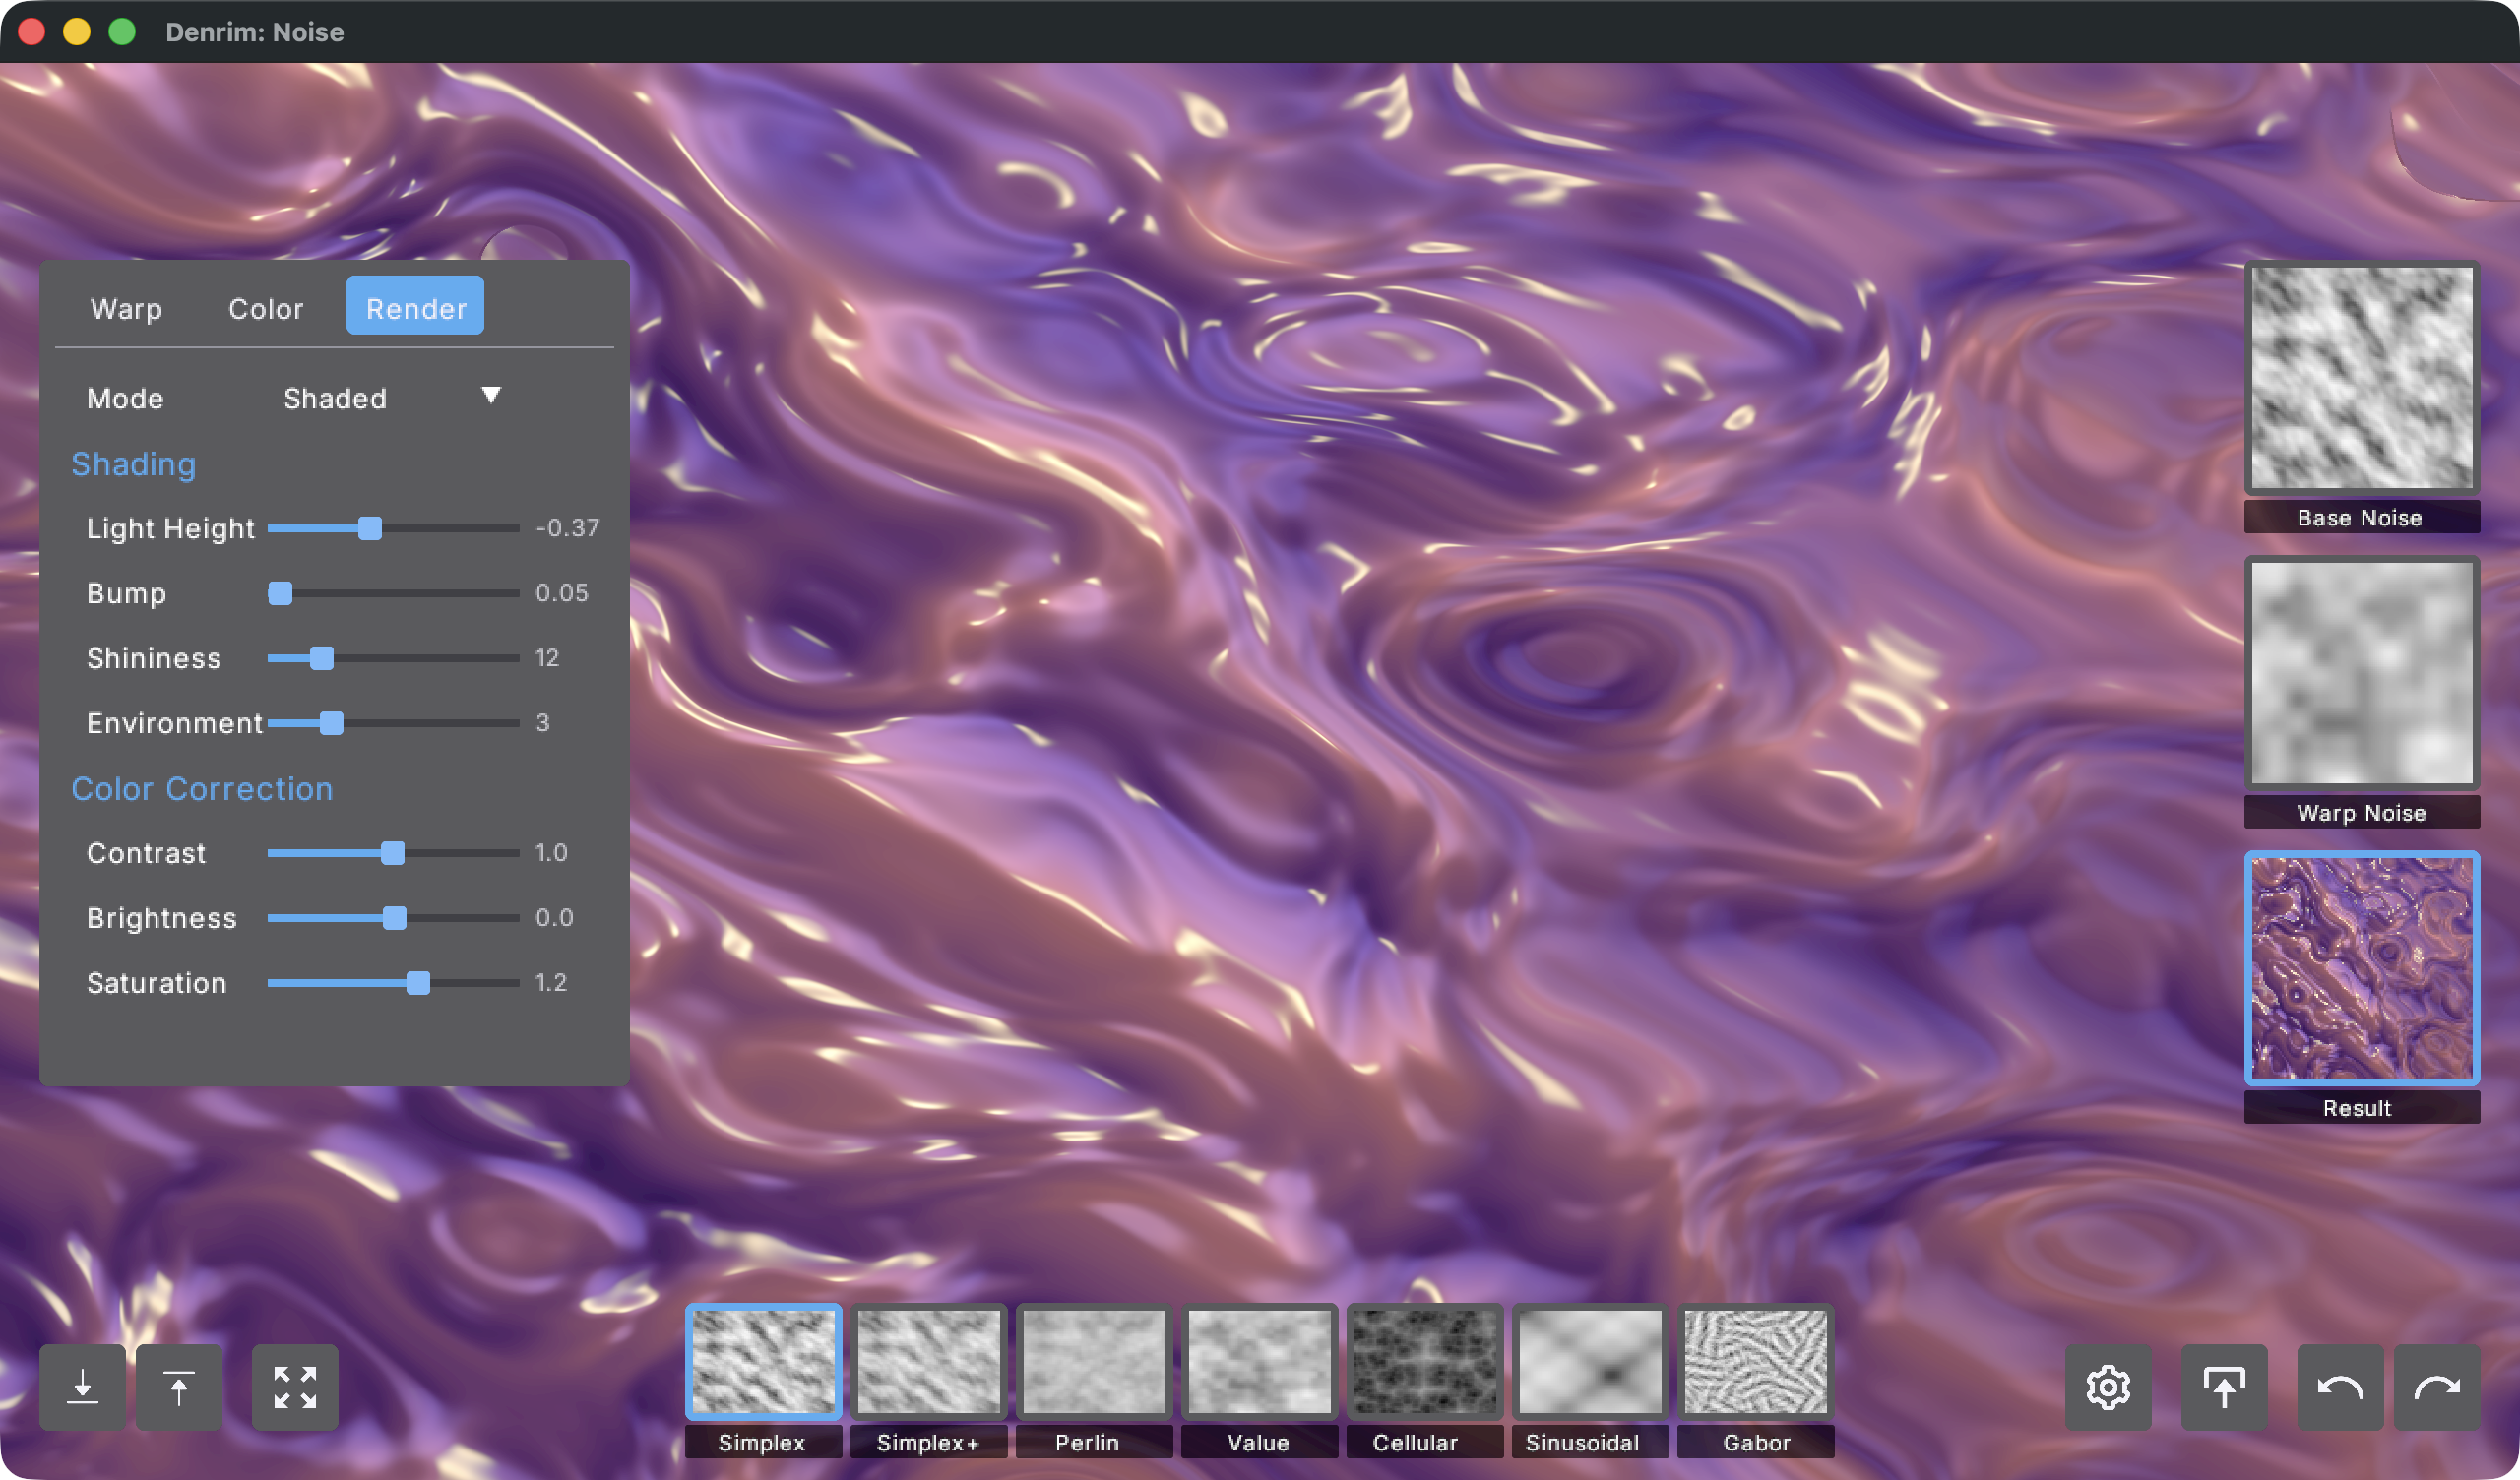Select the Cellular noise type
The width and height of the screenshot is (2520, 1480).
point(1424,1362)
